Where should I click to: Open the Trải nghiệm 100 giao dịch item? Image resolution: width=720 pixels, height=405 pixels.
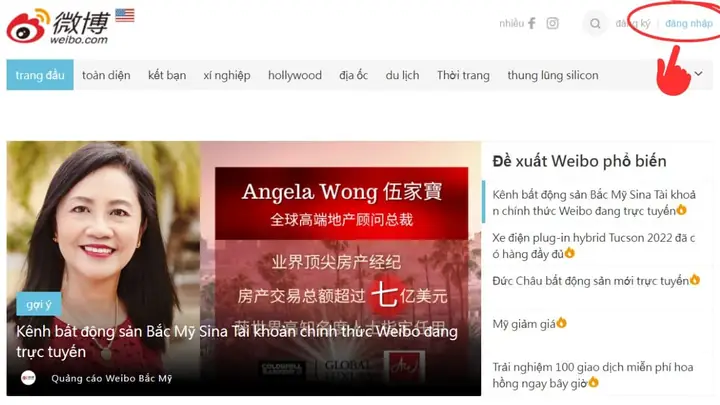pyautogui.click(x=593, y=375)
